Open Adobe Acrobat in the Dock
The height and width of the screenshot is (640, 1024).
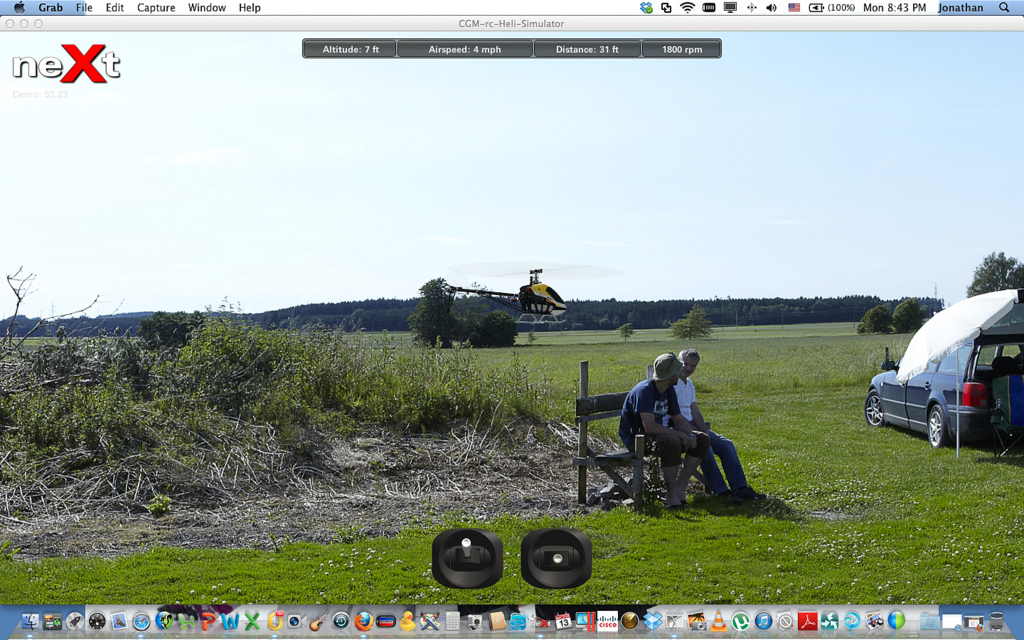coord(807,621)
